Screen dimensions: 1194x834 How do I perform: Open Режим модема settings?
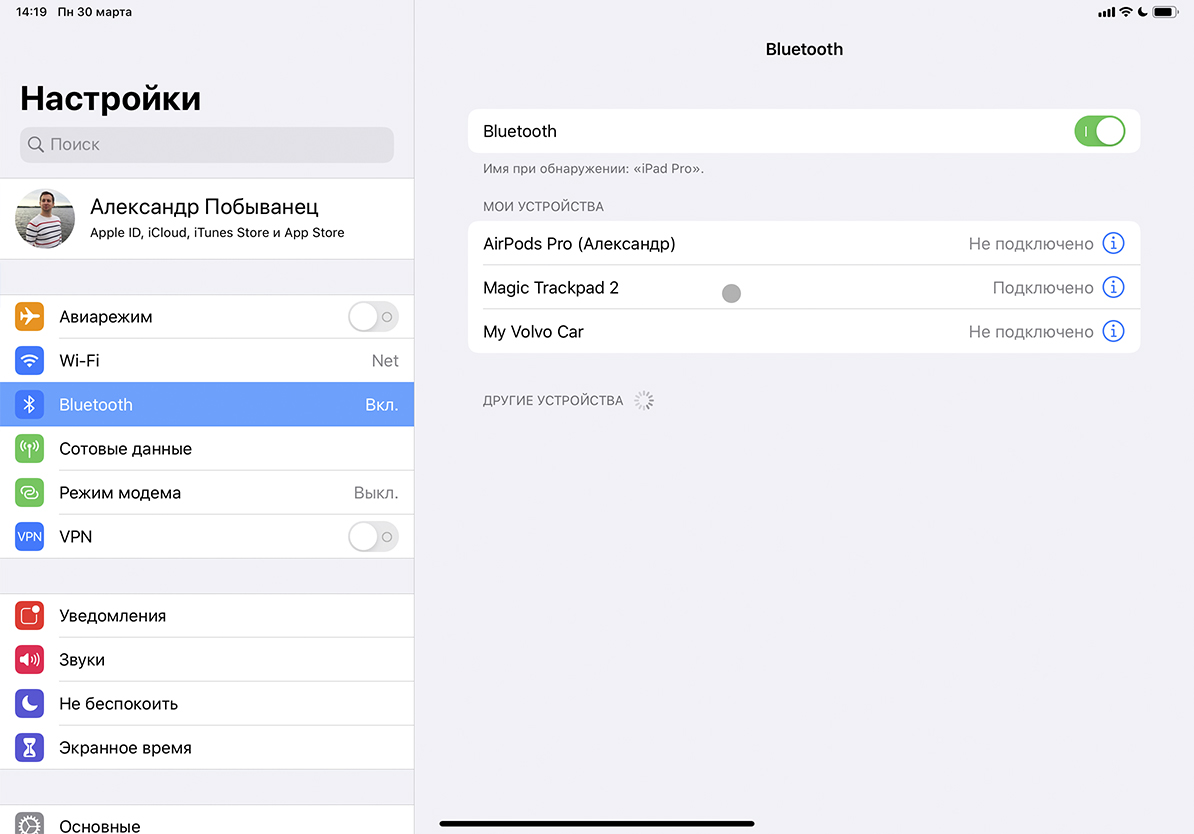pyautogui.click(x=207, y=493)
